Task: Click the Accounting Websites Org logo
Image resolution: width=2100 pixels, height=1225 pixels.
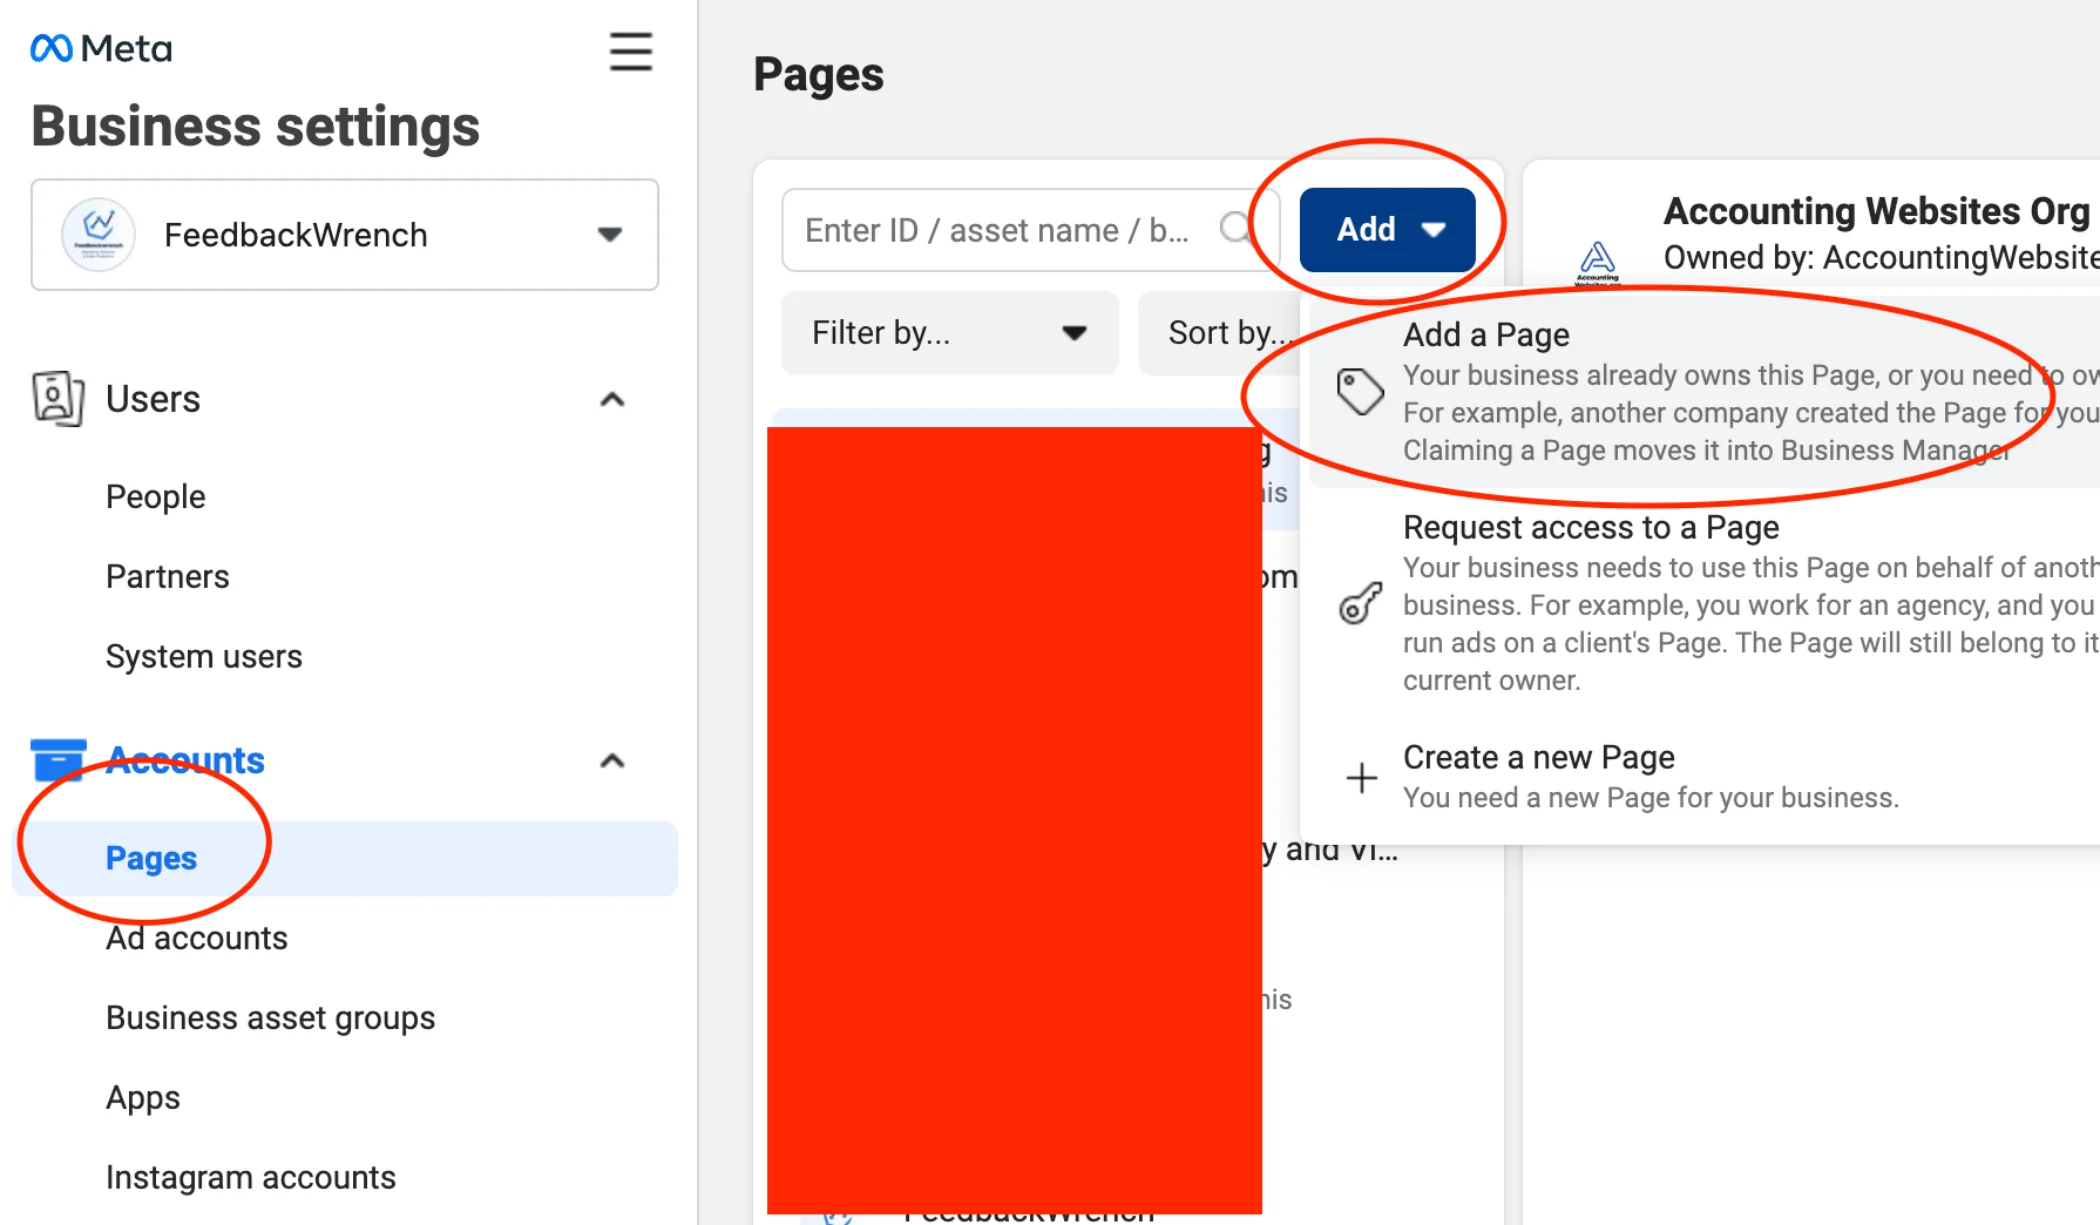Action: (x=1597, y=262)
